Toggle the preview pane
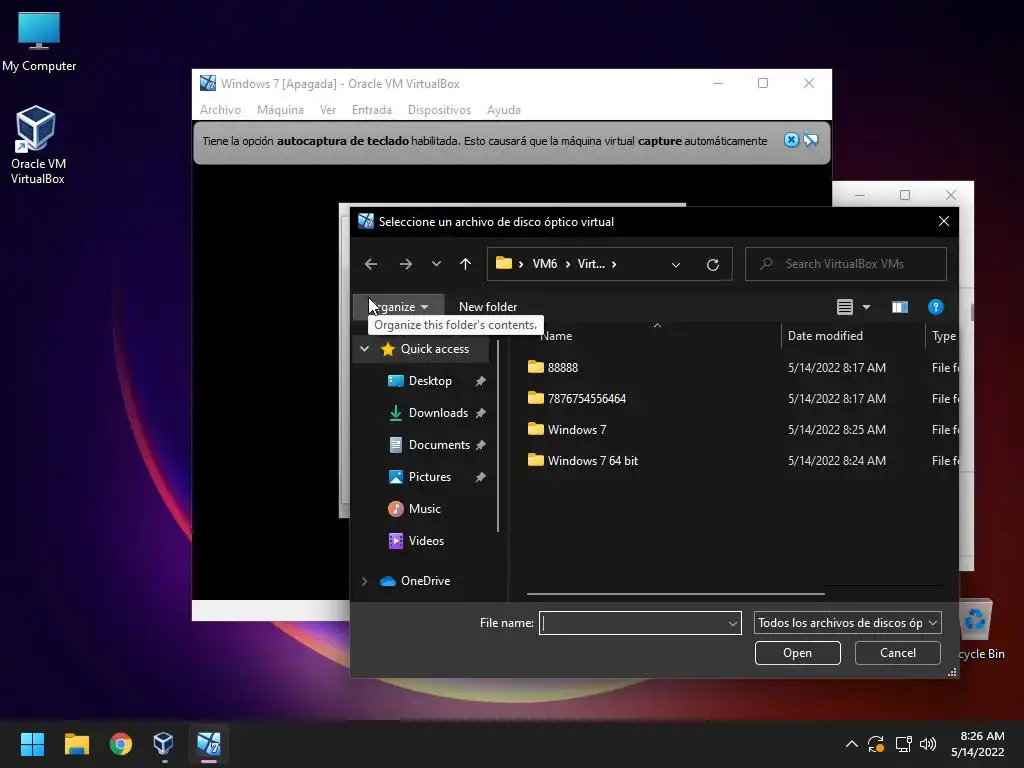 tap(900, 307)
